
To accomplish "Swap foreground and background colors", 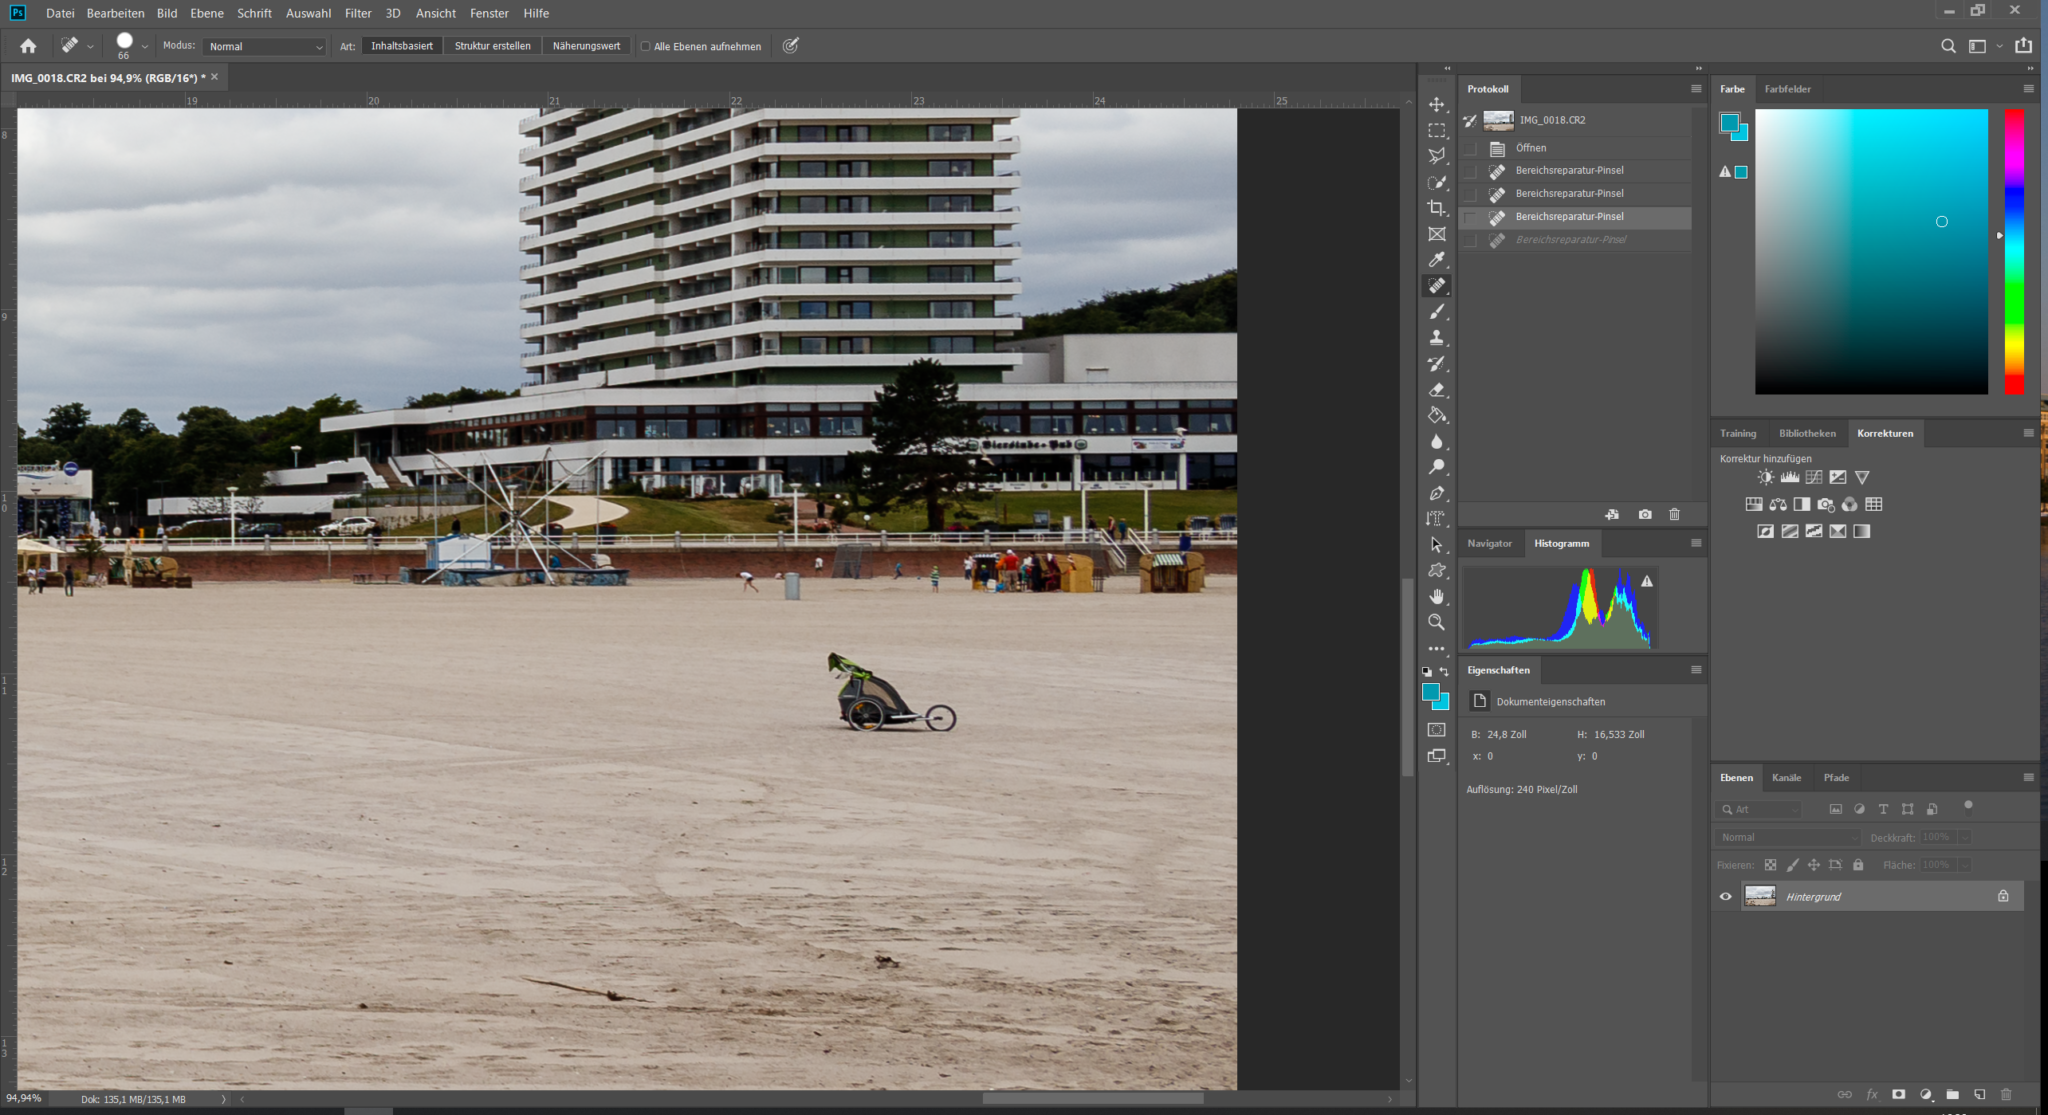I will (1444, 672).
